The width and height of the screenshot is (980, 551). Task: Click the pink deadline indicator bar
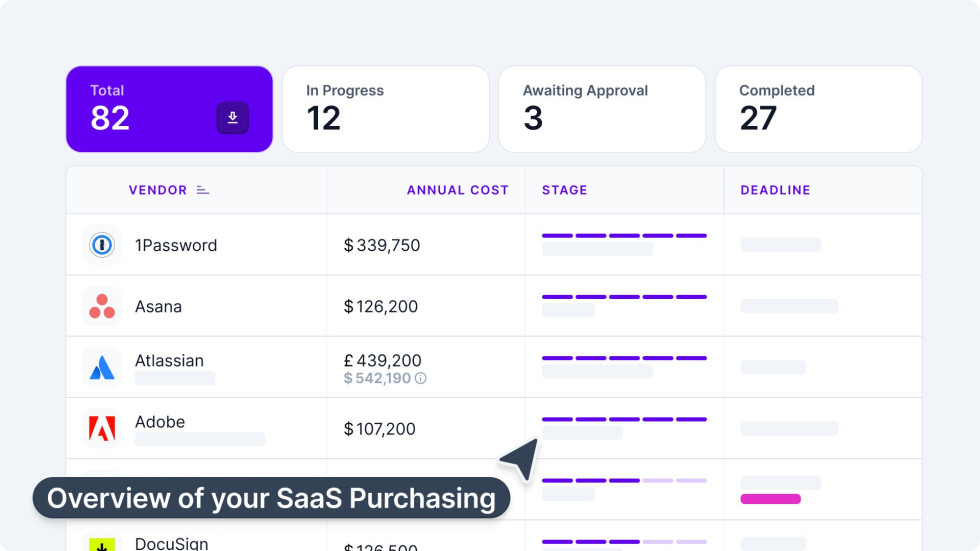pos(770,499)
